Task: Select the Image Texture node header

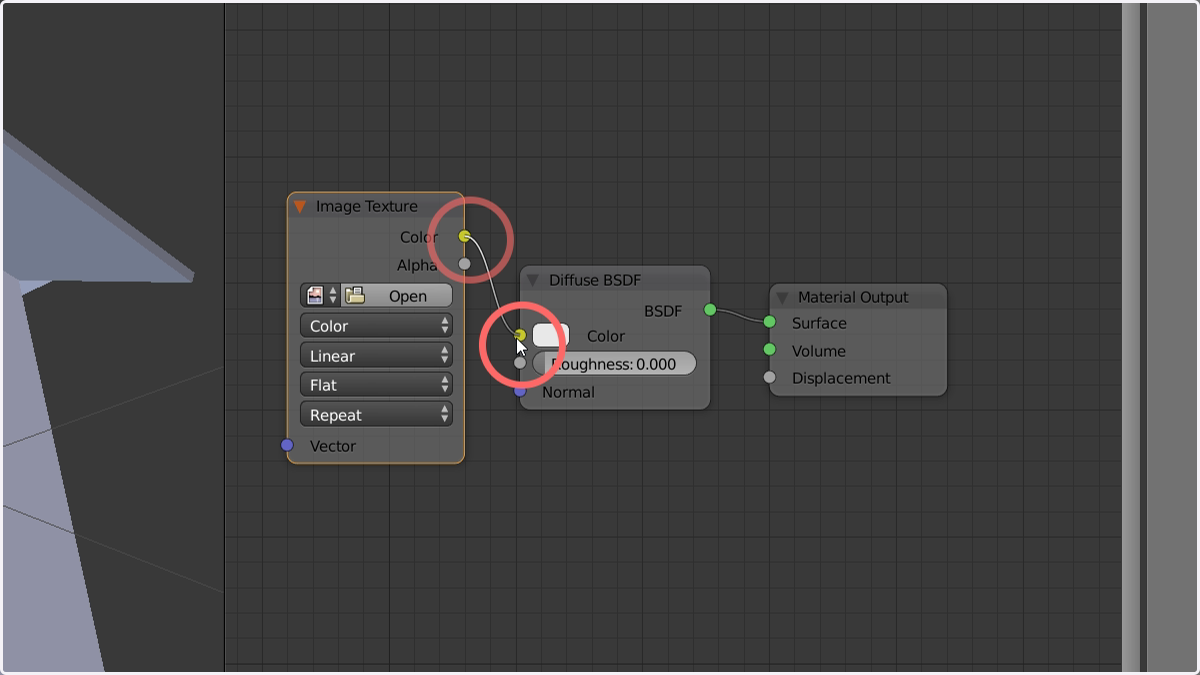Action: tap(376, 207)
